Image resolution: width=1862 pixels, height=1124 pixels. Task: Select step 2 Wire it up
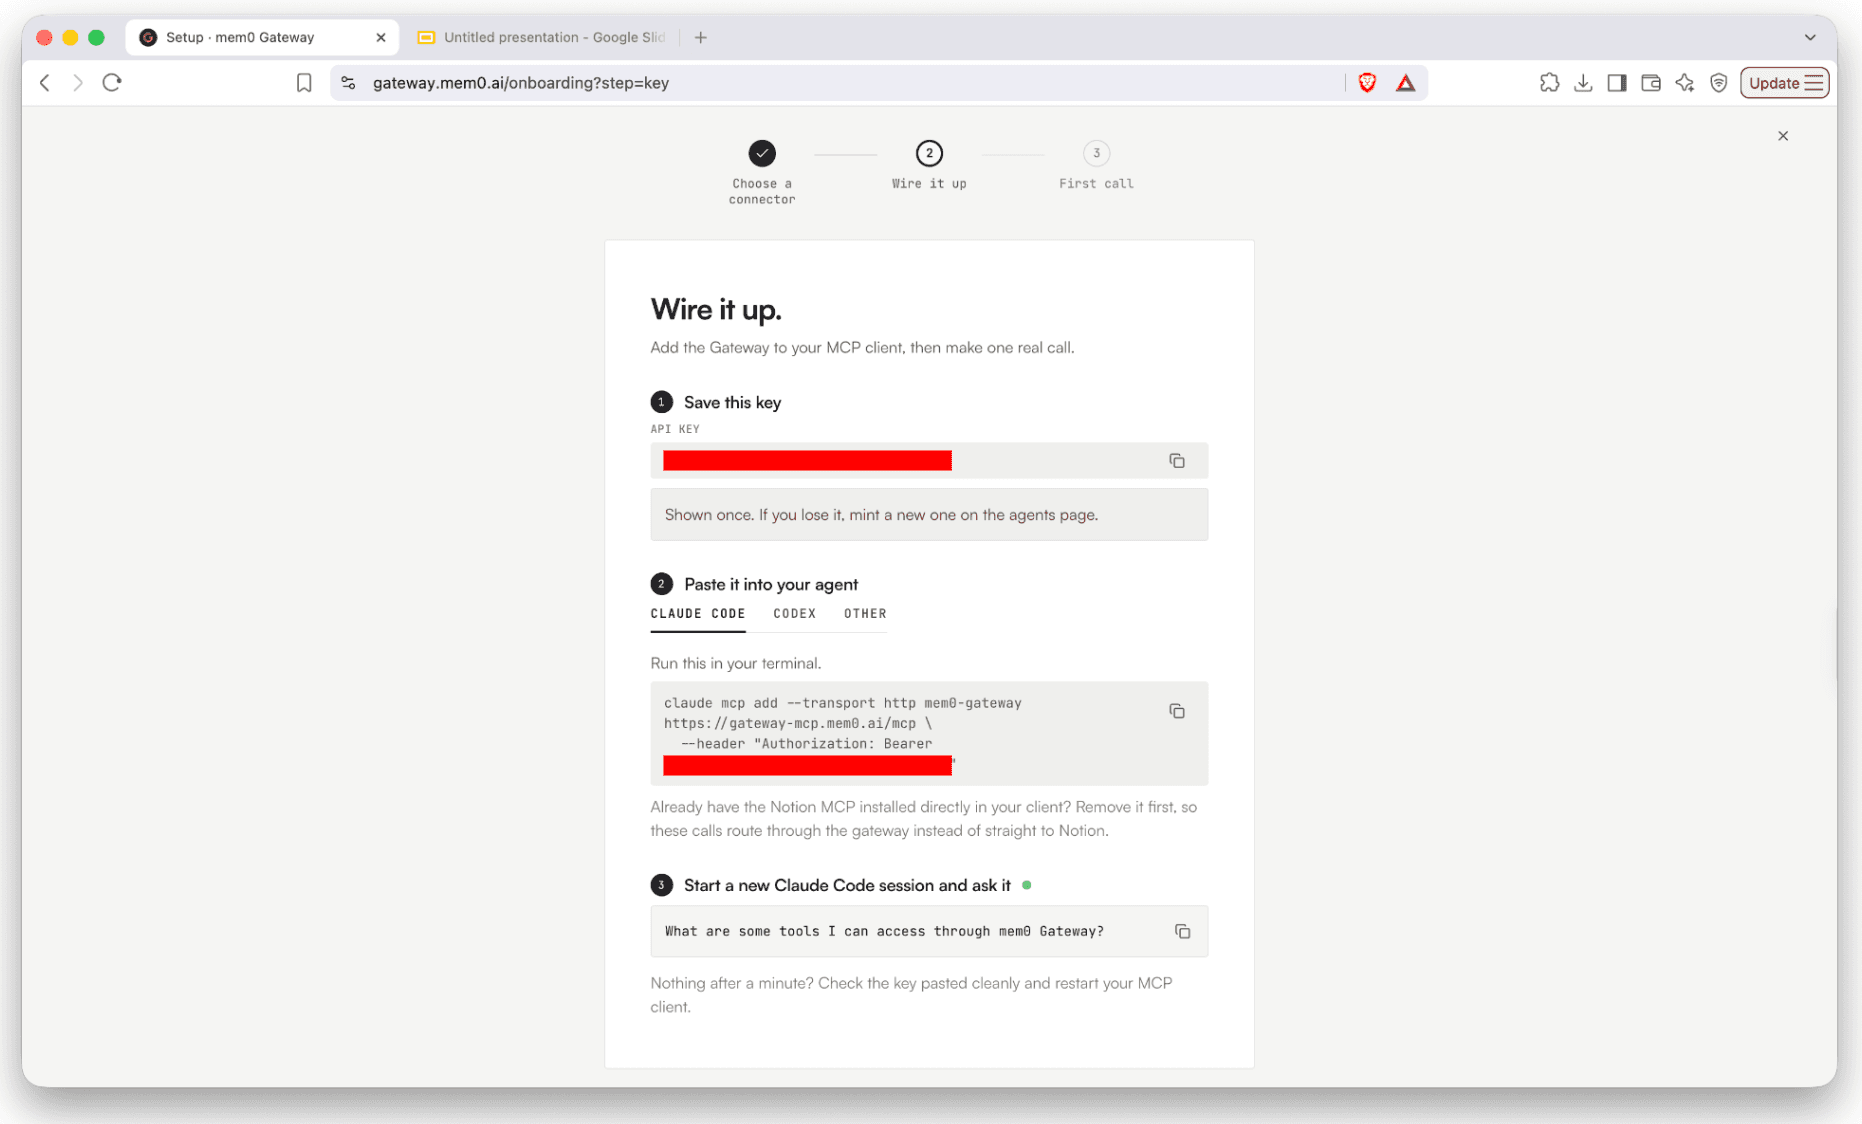pos(929,165)
